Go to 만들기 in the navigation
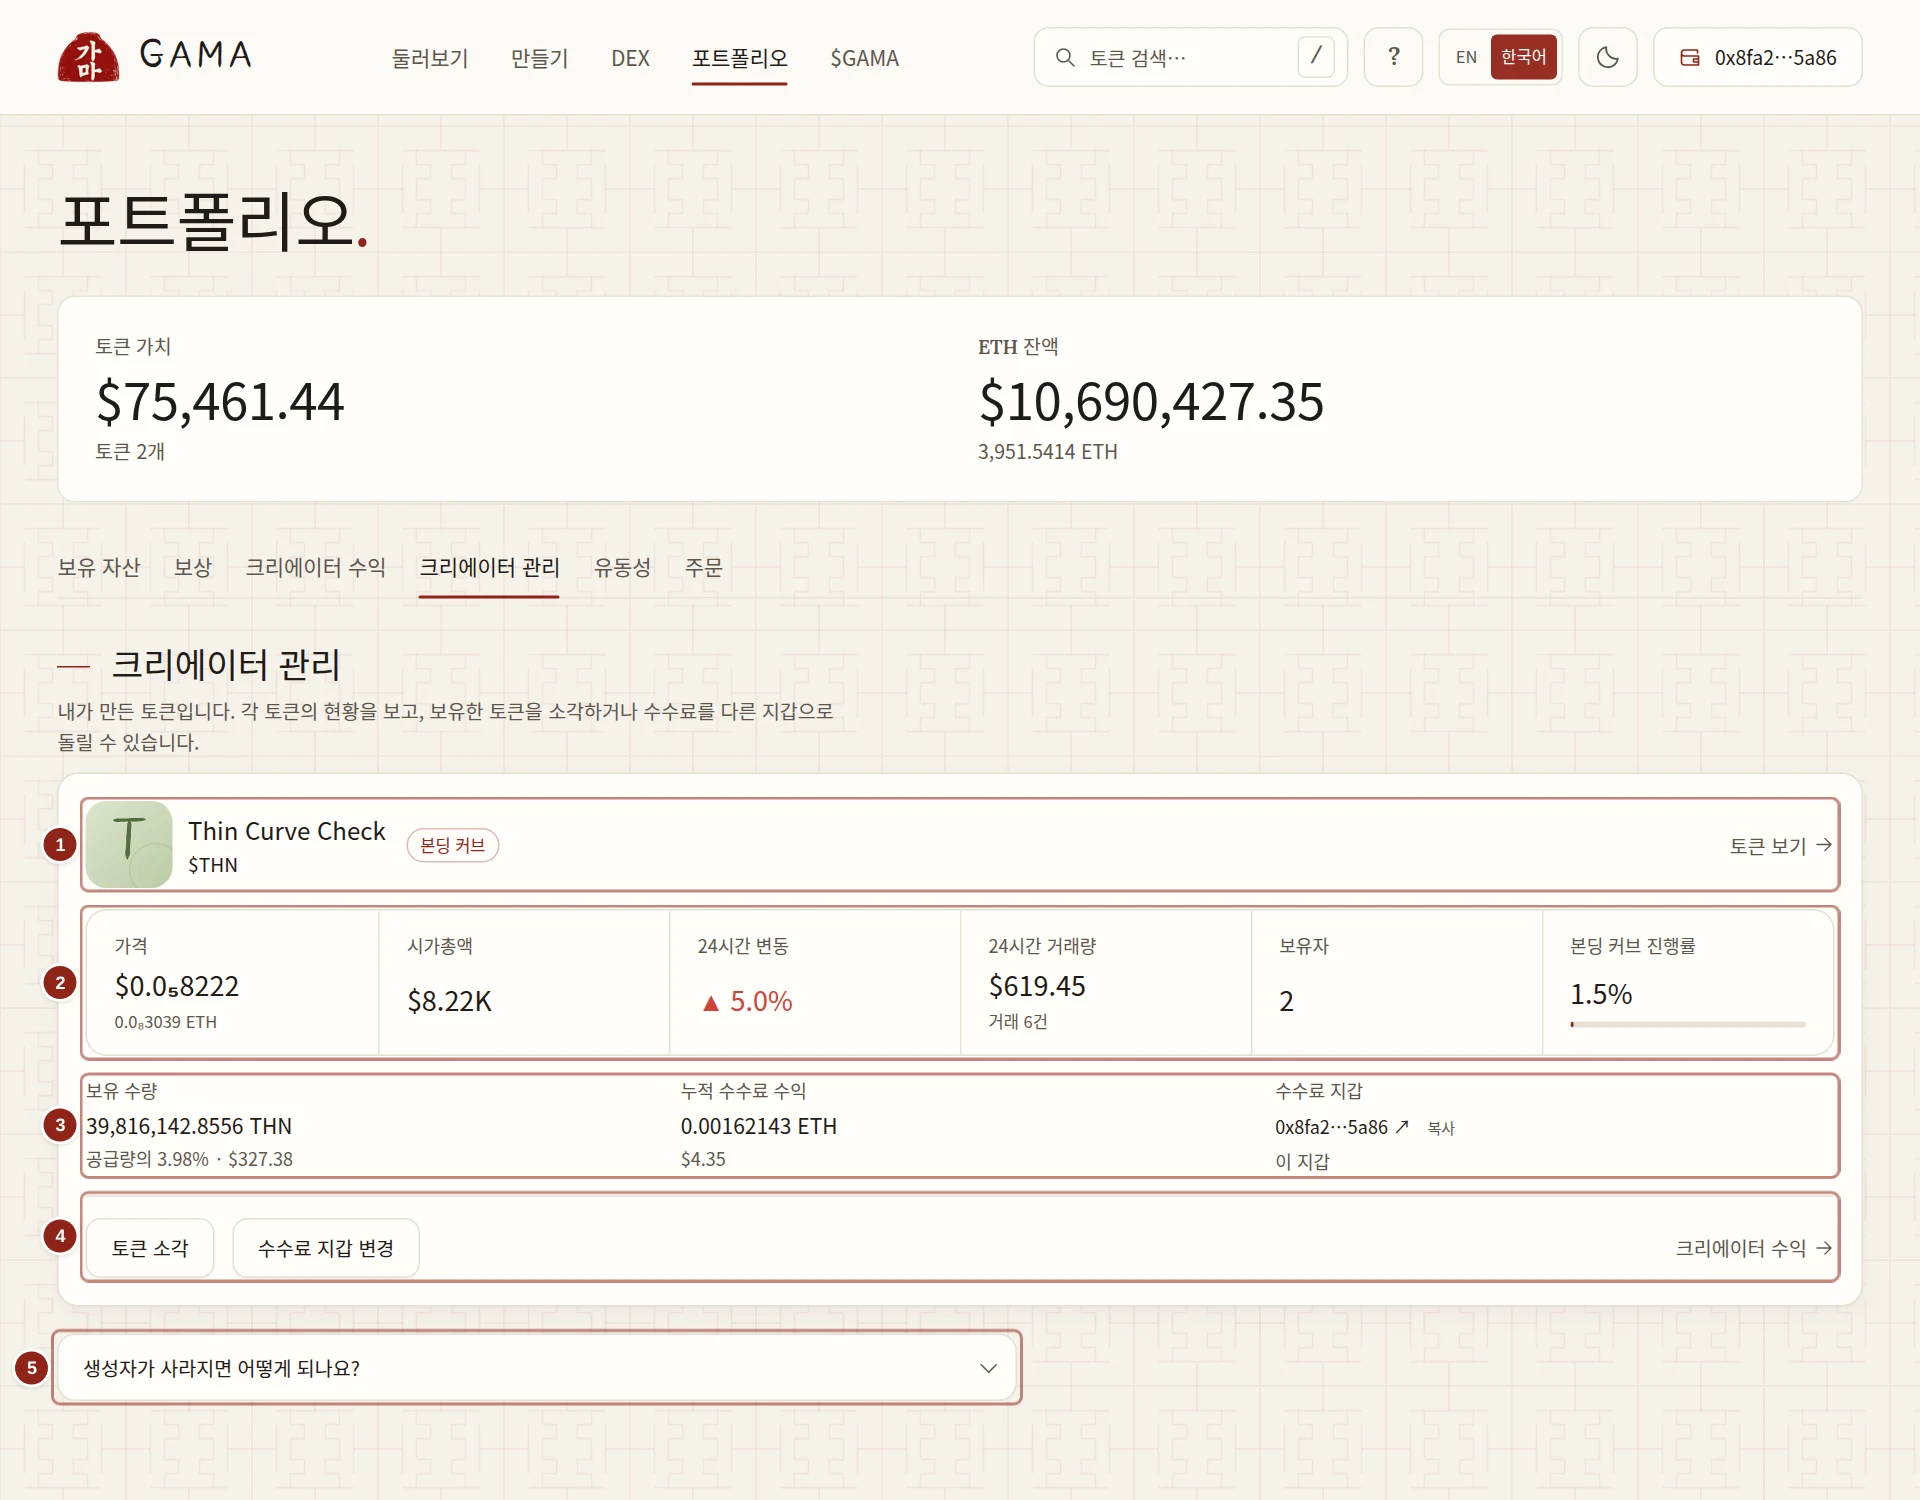The image size is (1920, 1500). [x=539, y=58]
